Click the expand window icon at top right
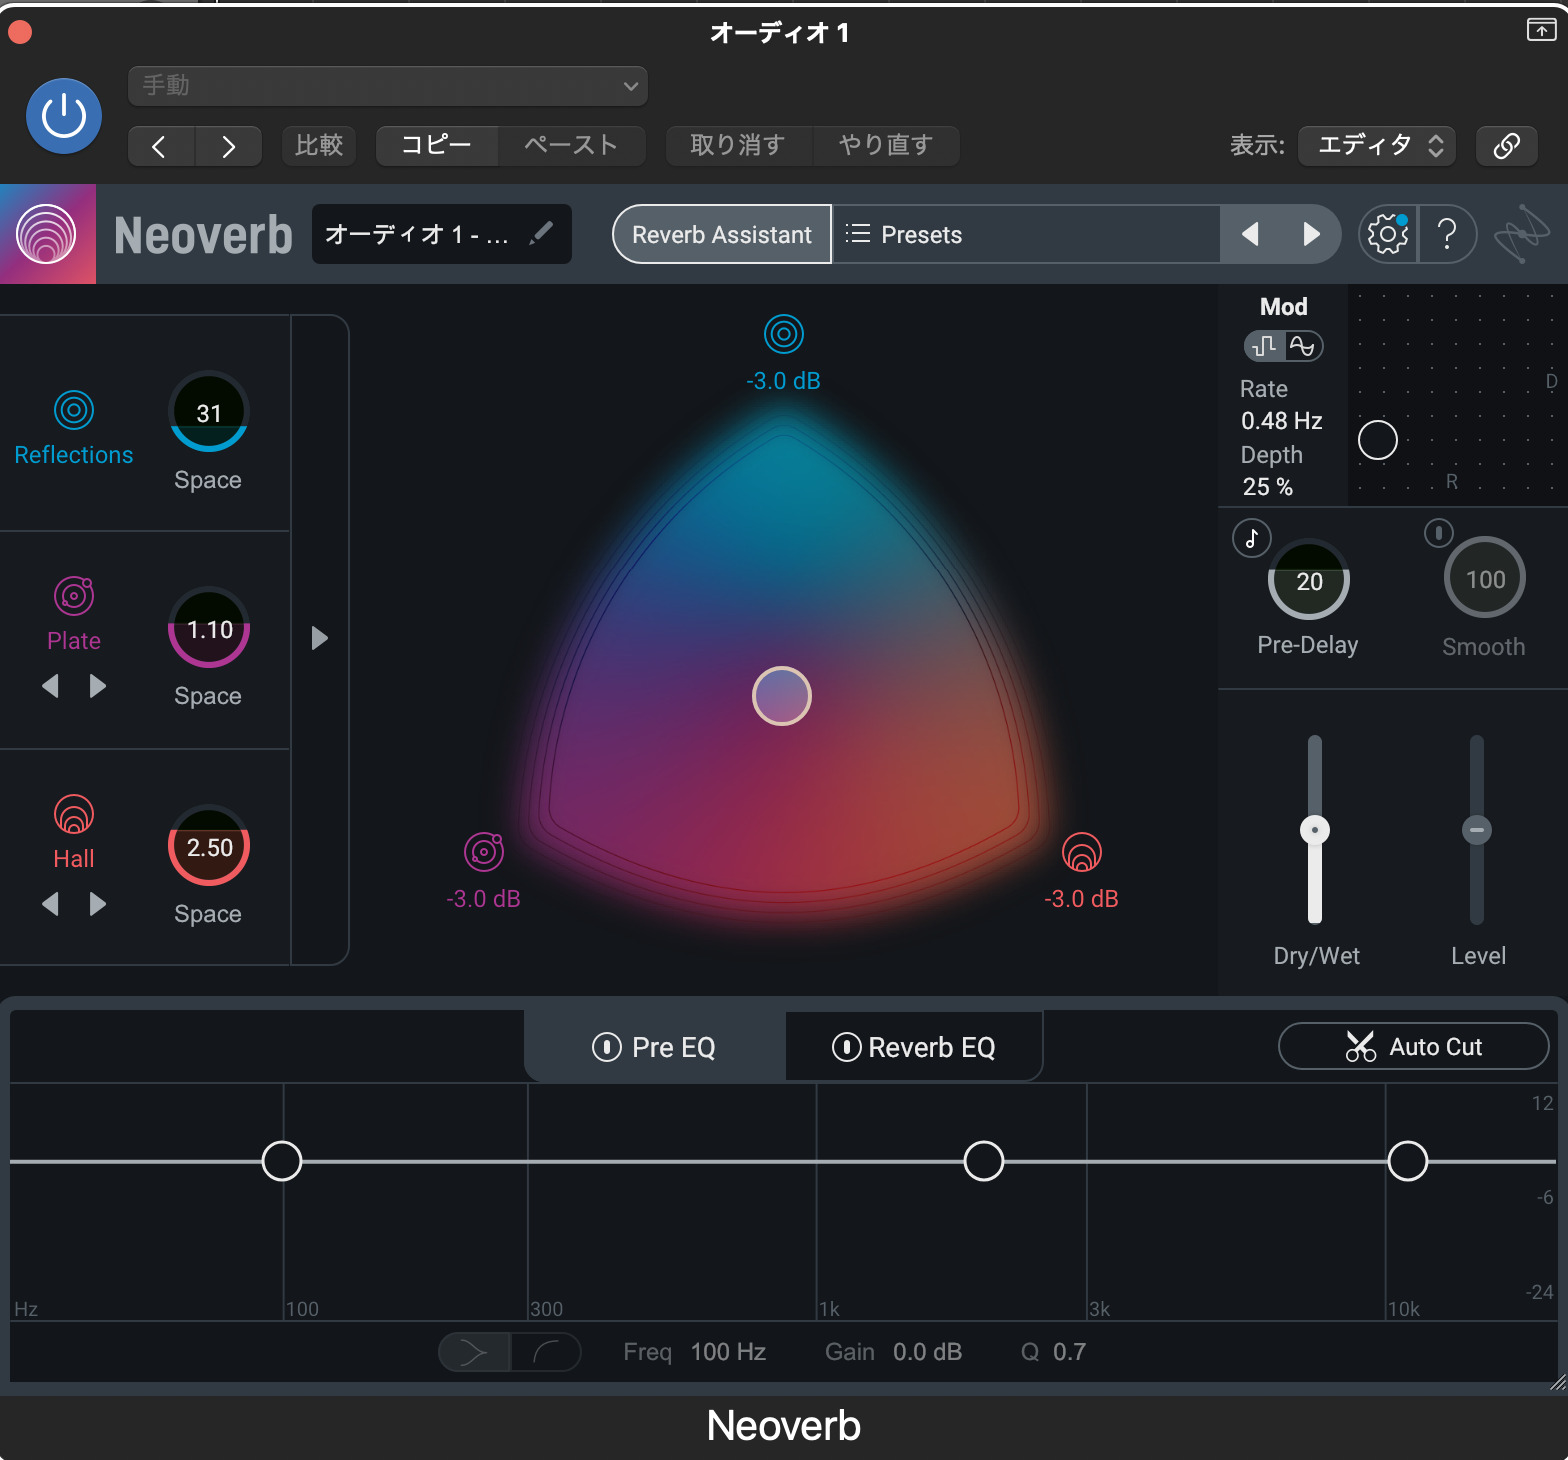 (1541, 30)
